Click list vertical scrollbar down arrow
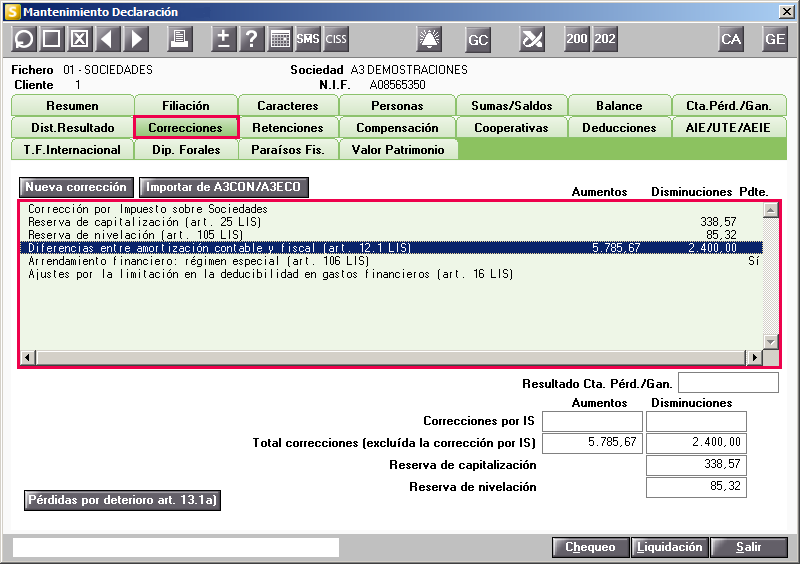This screenshot has height=564, width=800. pos(770,341)
